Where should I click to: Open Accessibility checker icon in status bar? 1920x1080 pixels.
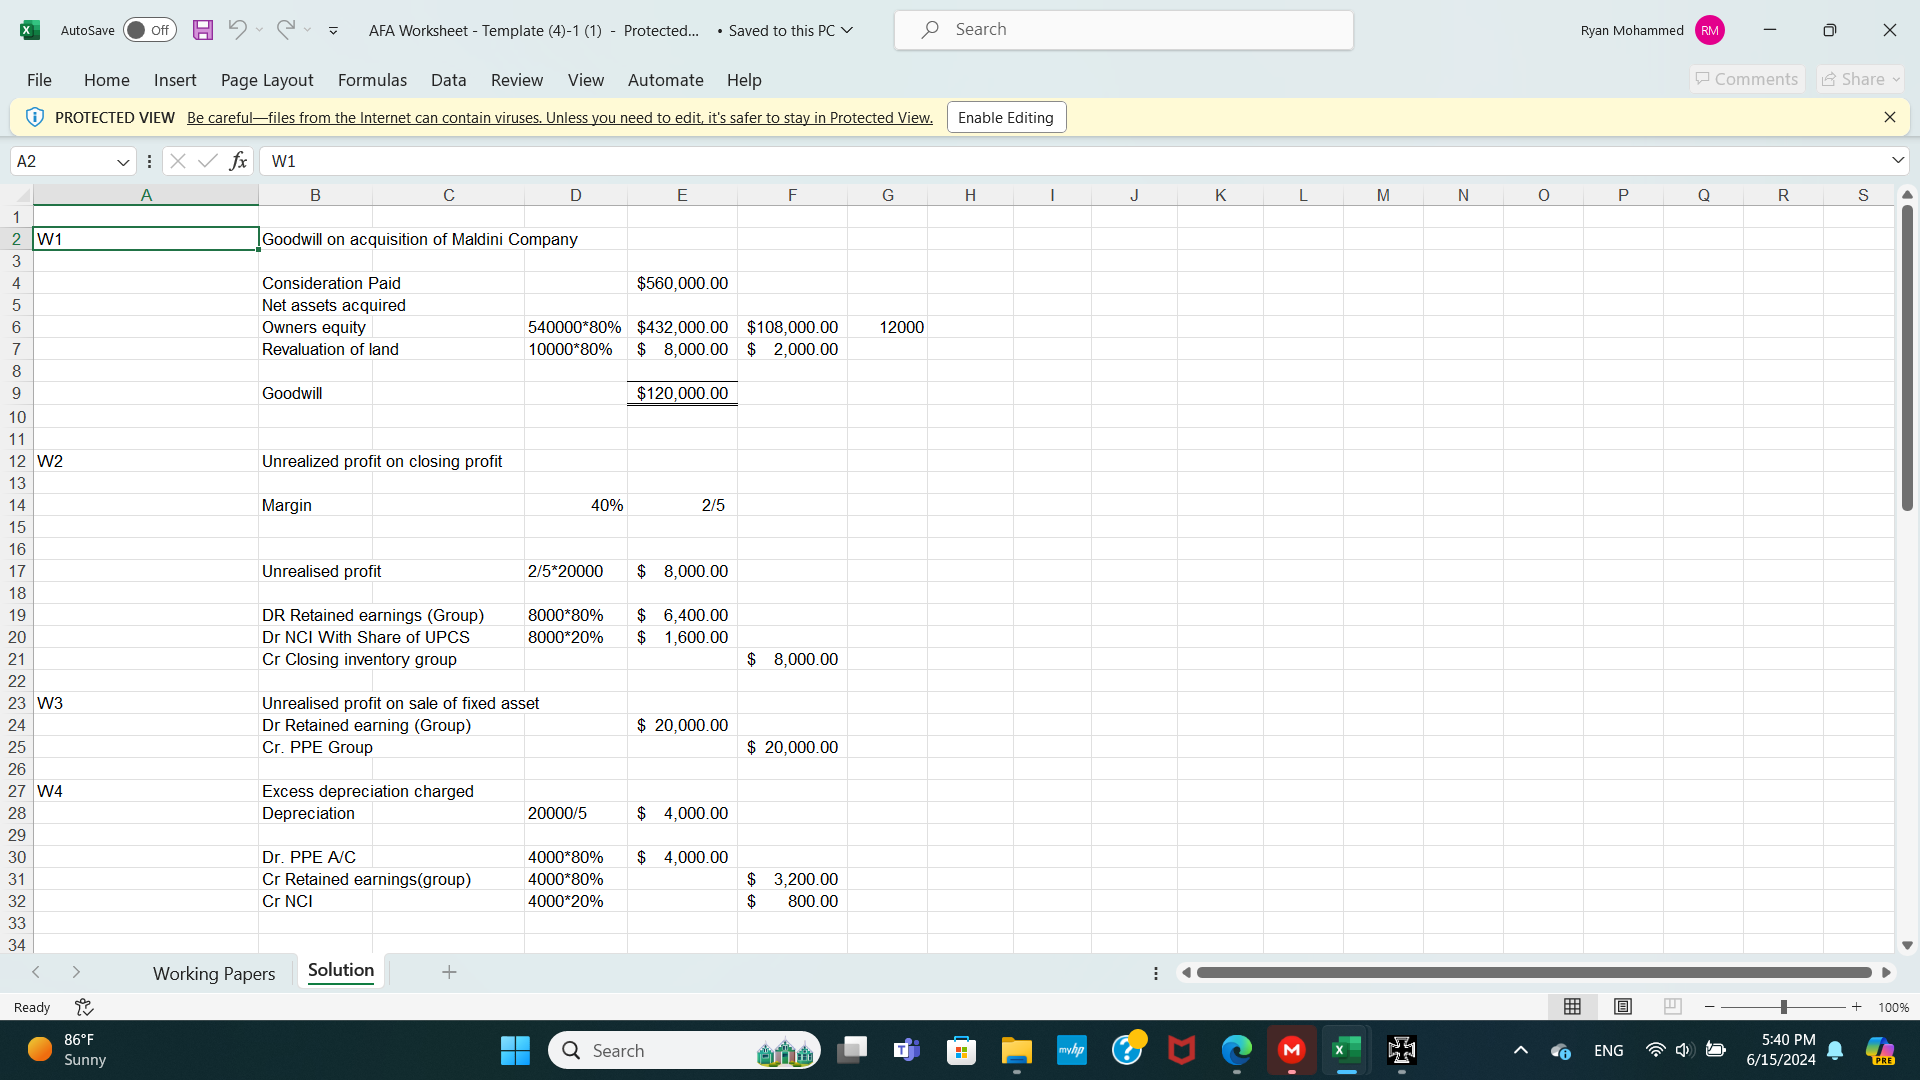[x=84, y=1007]
